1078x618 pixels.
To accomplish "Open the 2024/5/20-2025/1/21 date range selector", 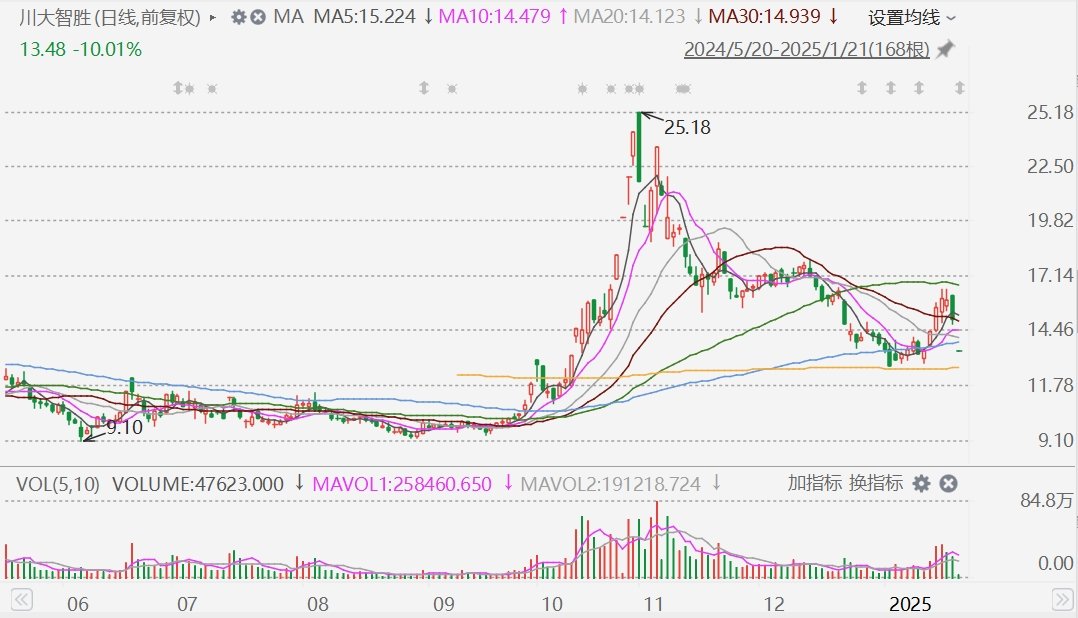I will [806, 49].
